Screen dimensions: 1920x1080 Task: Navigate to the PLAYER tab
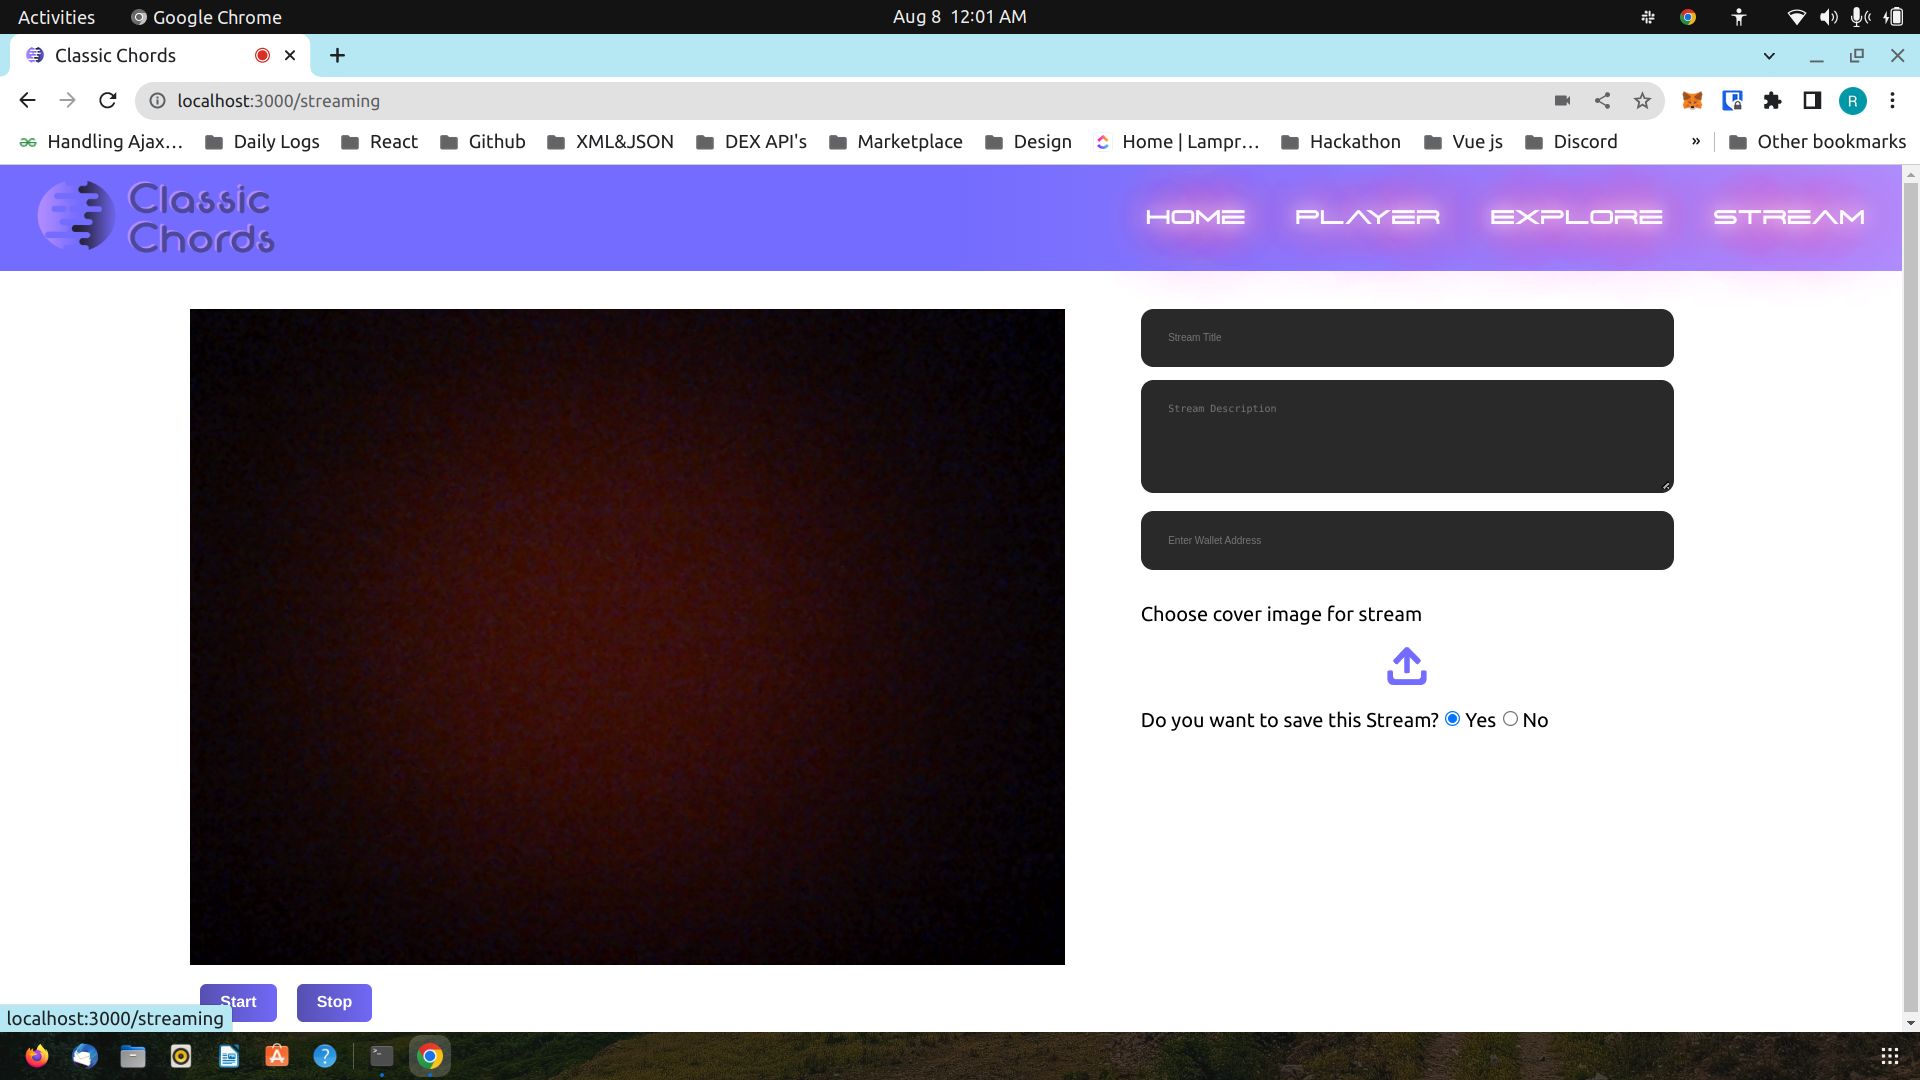tap(1367, 218)
